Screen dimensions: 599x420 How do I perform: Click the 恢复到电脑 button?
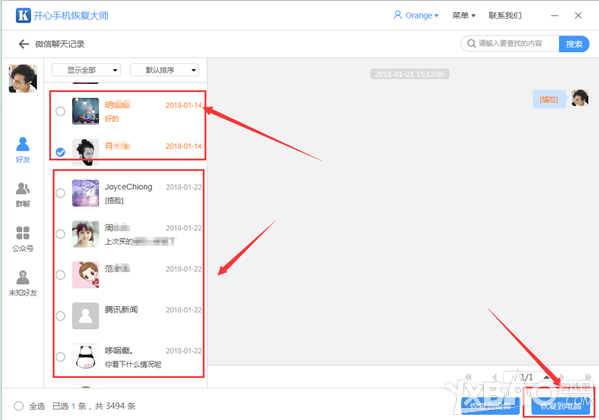click(561, 406)
